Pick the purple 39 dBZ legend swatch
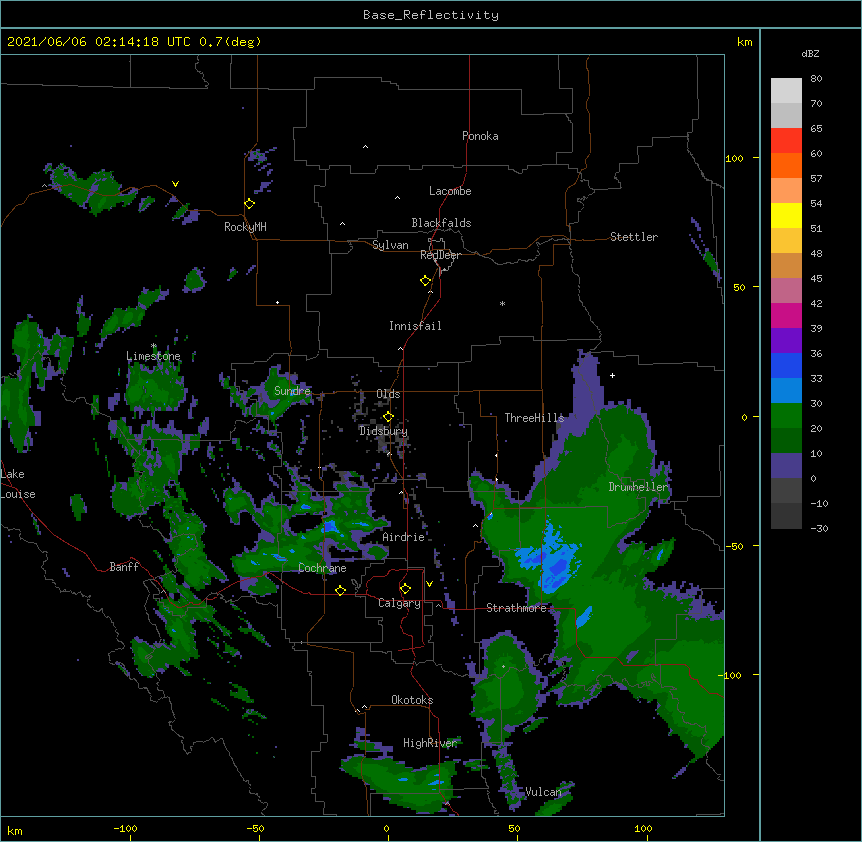This screenshot has width=862, height=842. [x=786, y=340]
